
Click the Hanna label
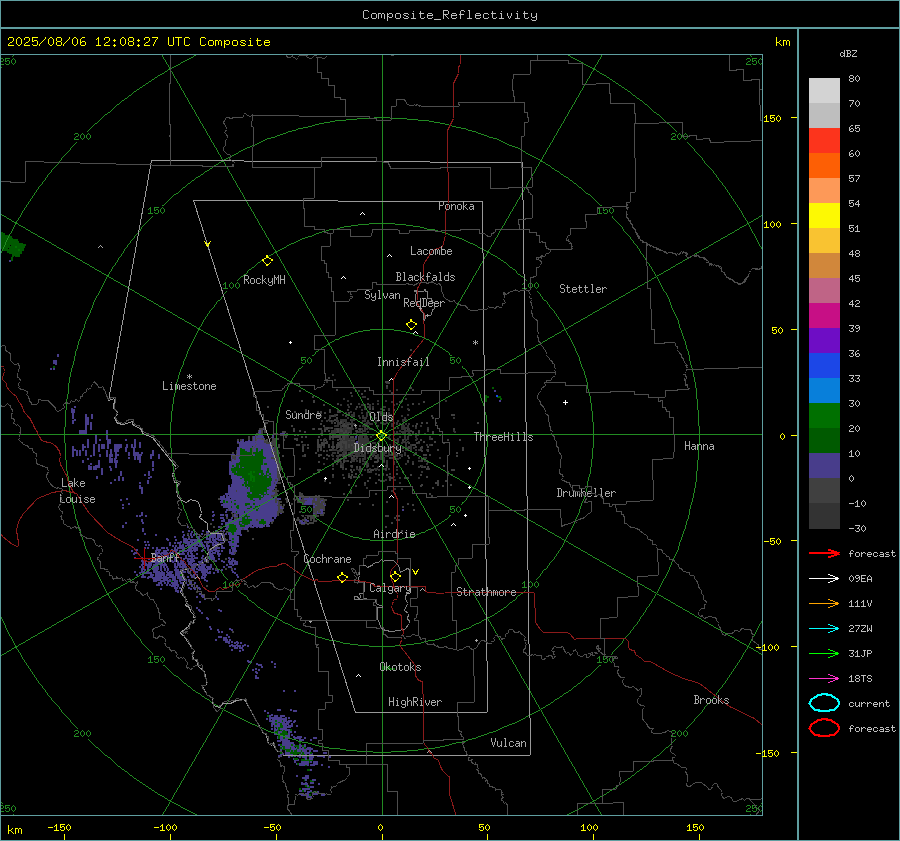pos(699,446)
